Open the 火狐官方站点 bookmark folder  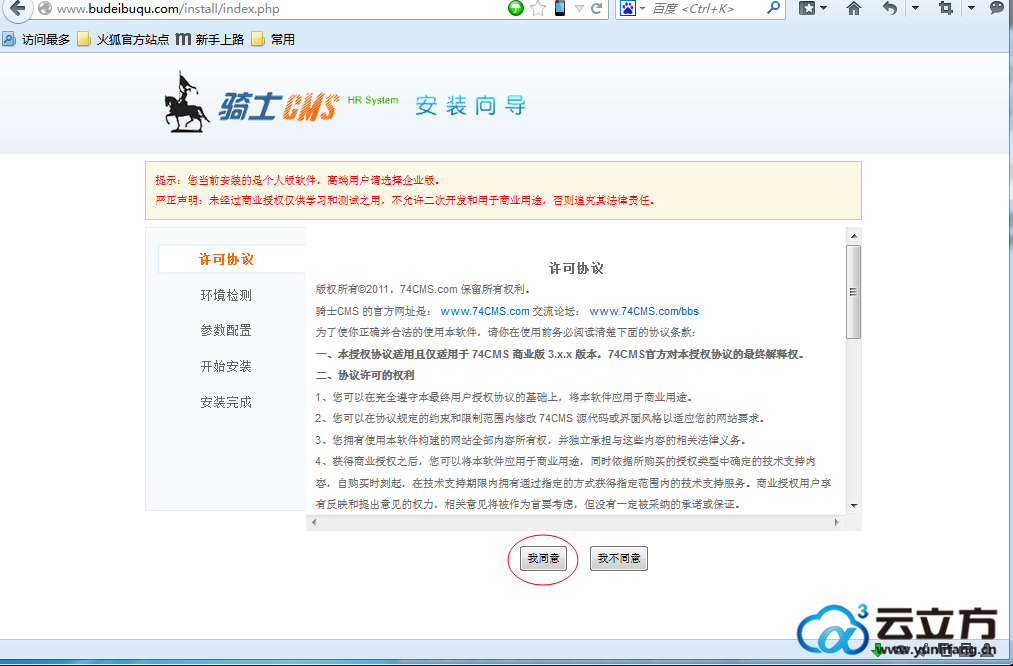pos(123,39)
